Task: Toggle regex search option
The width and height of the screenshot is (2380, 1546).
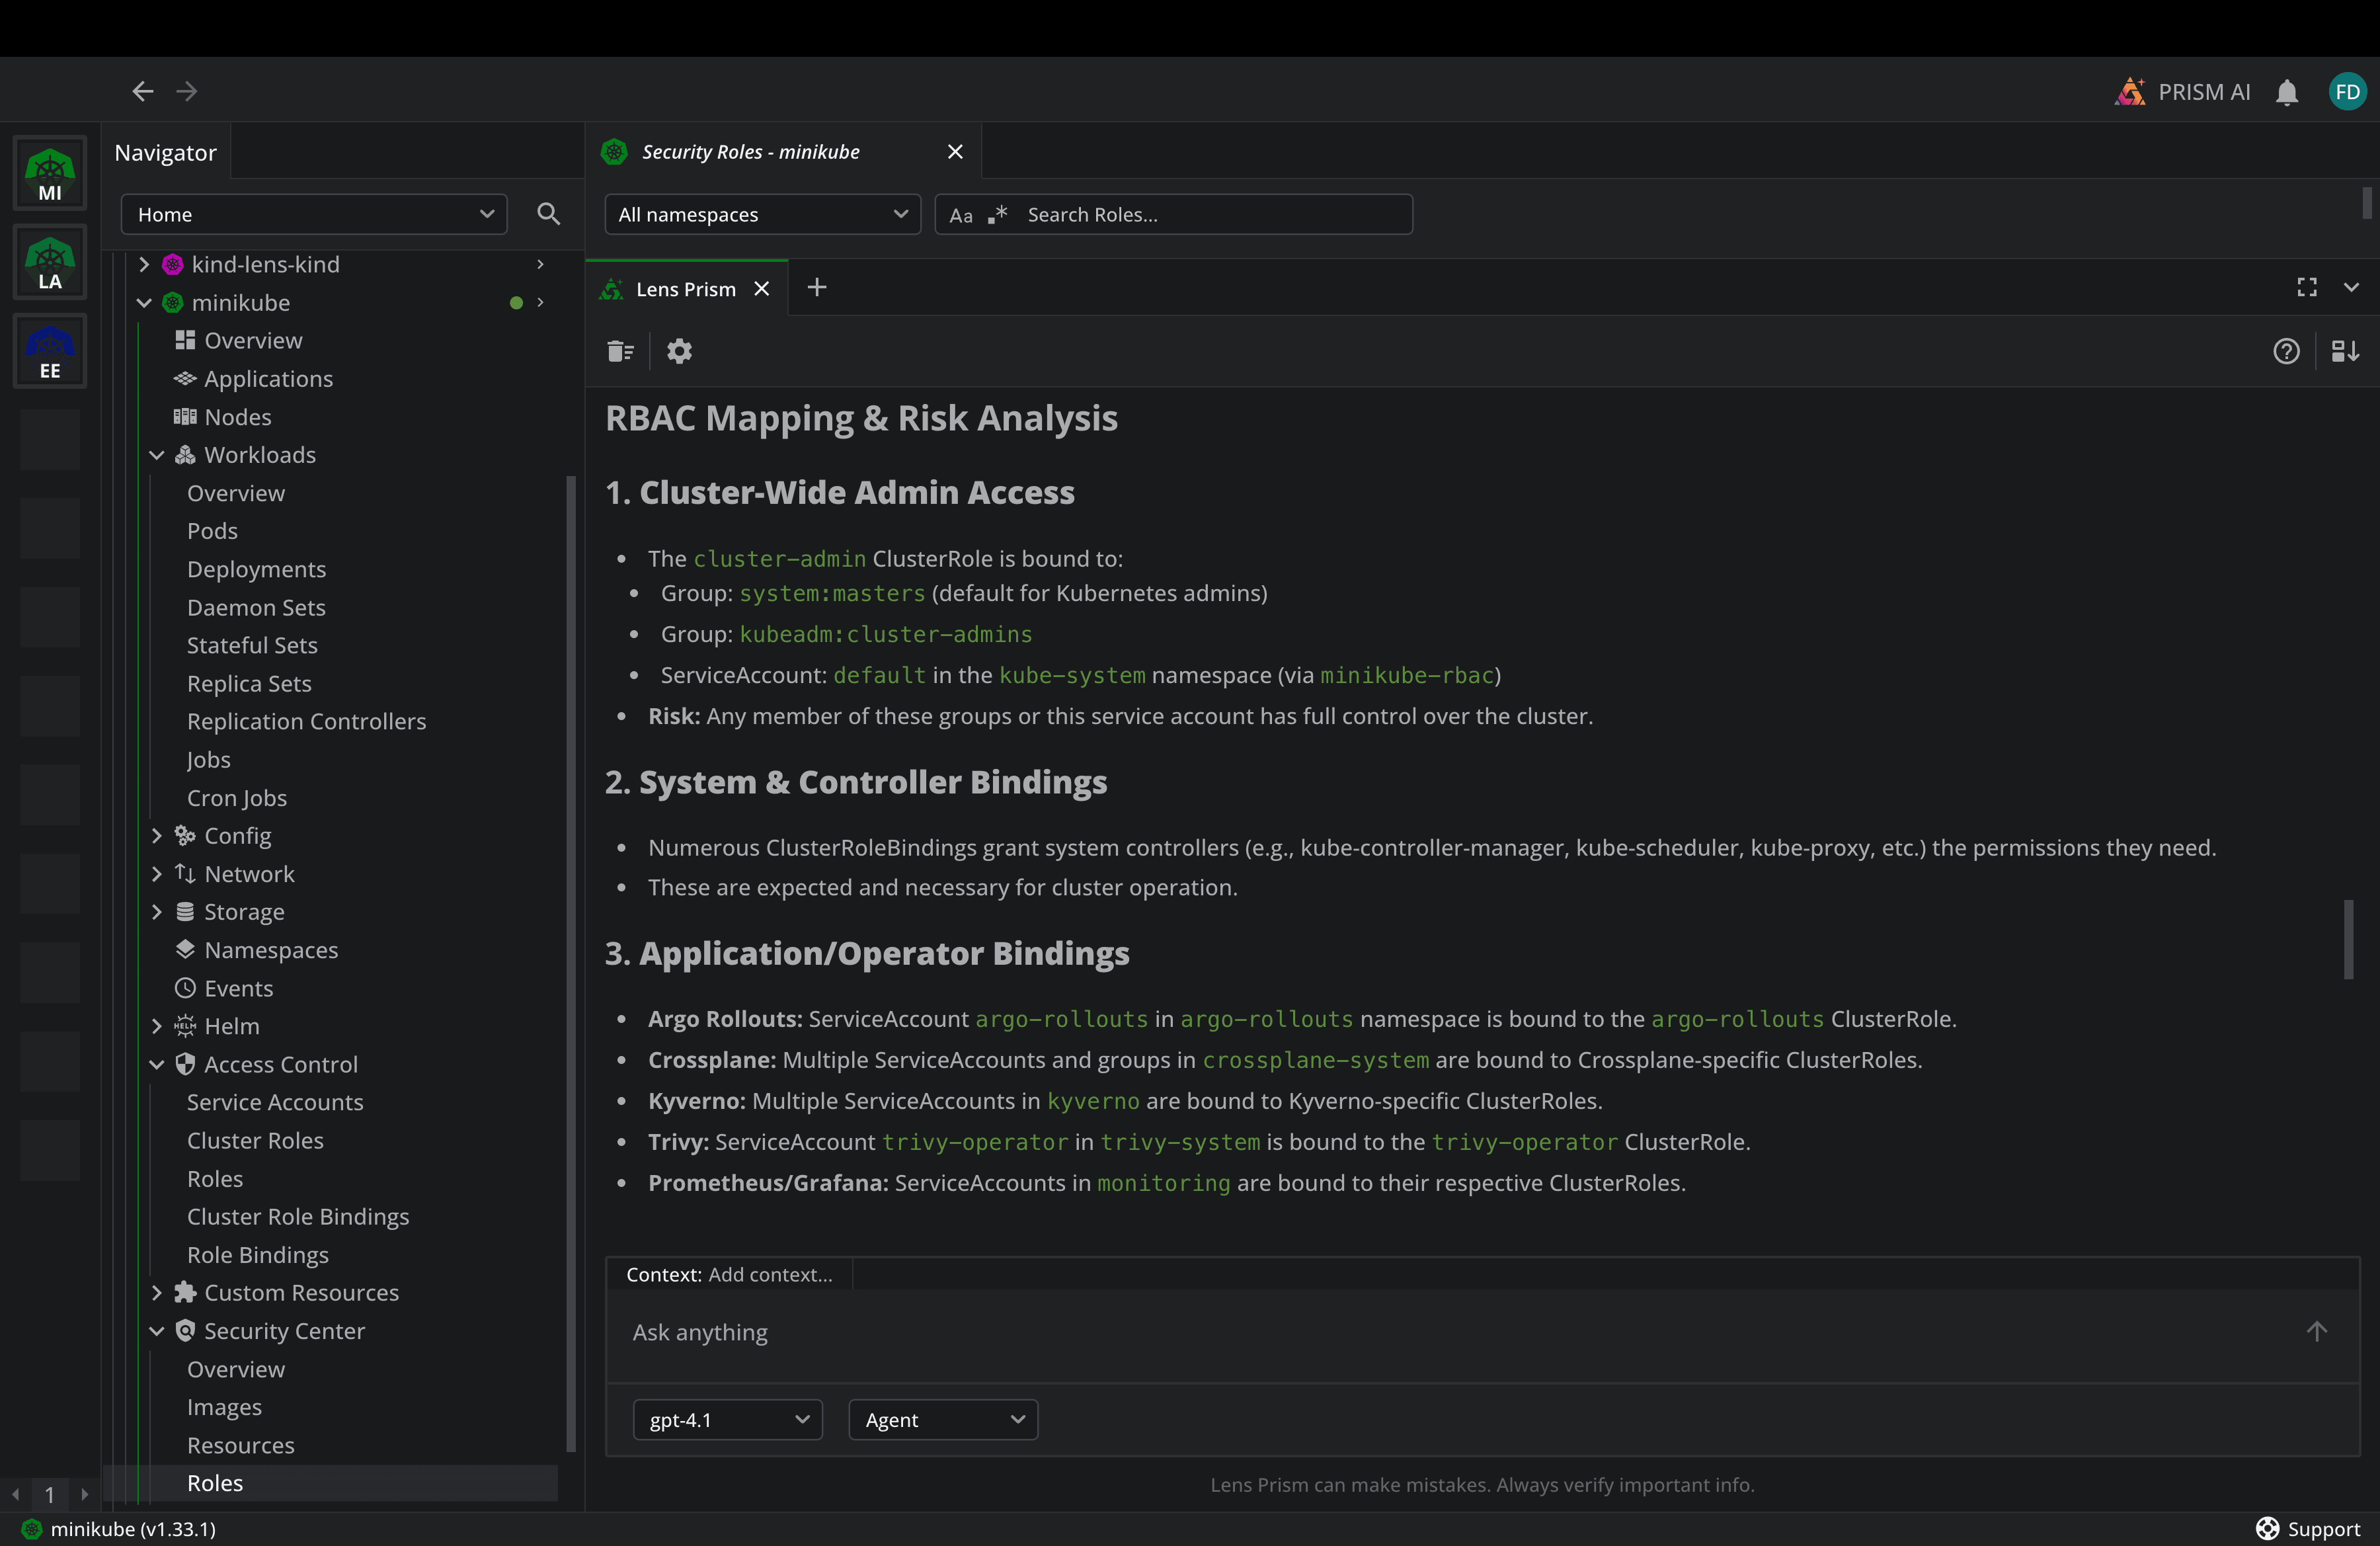Action: 997,215
